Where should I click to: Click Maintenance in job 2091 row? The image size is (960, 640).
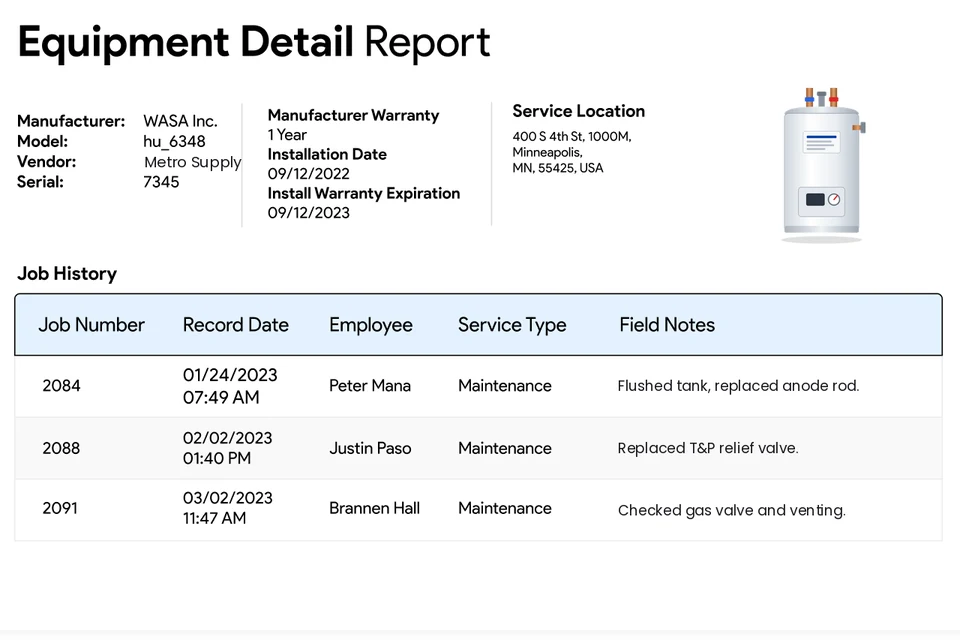[505, 508]
